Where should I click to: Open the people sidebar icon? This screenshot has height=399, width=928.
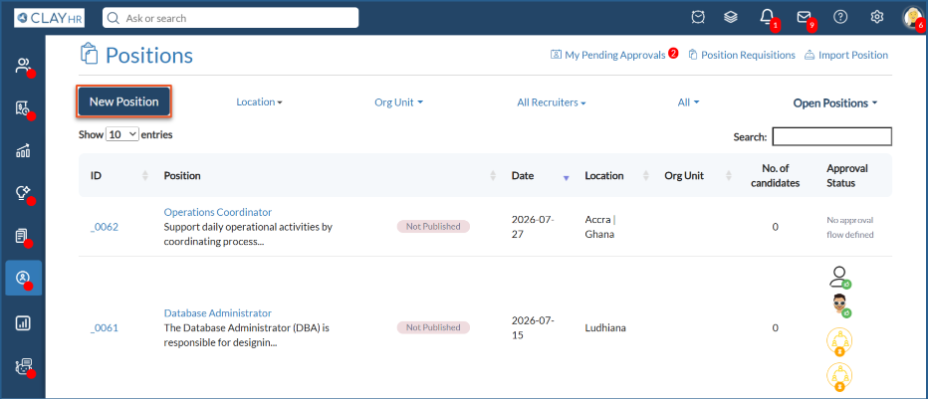point(22,66)
